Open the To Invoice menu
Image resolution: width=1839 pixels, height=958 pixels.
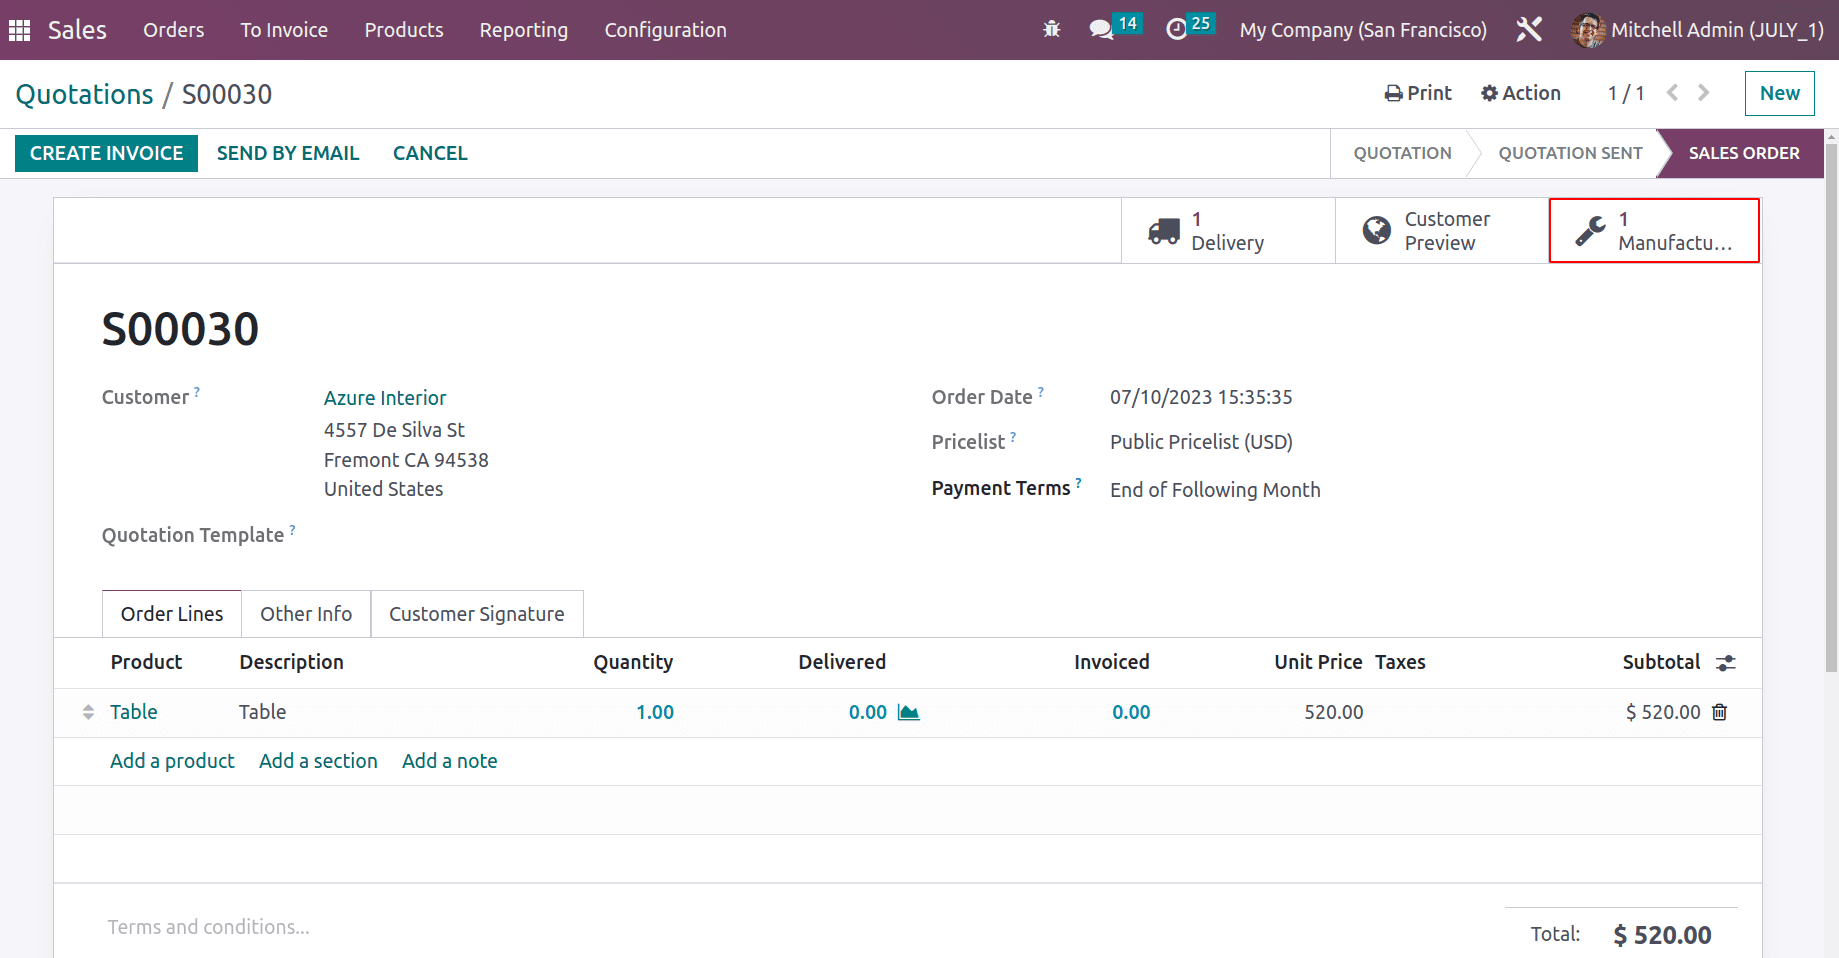[x=284, y=30]
